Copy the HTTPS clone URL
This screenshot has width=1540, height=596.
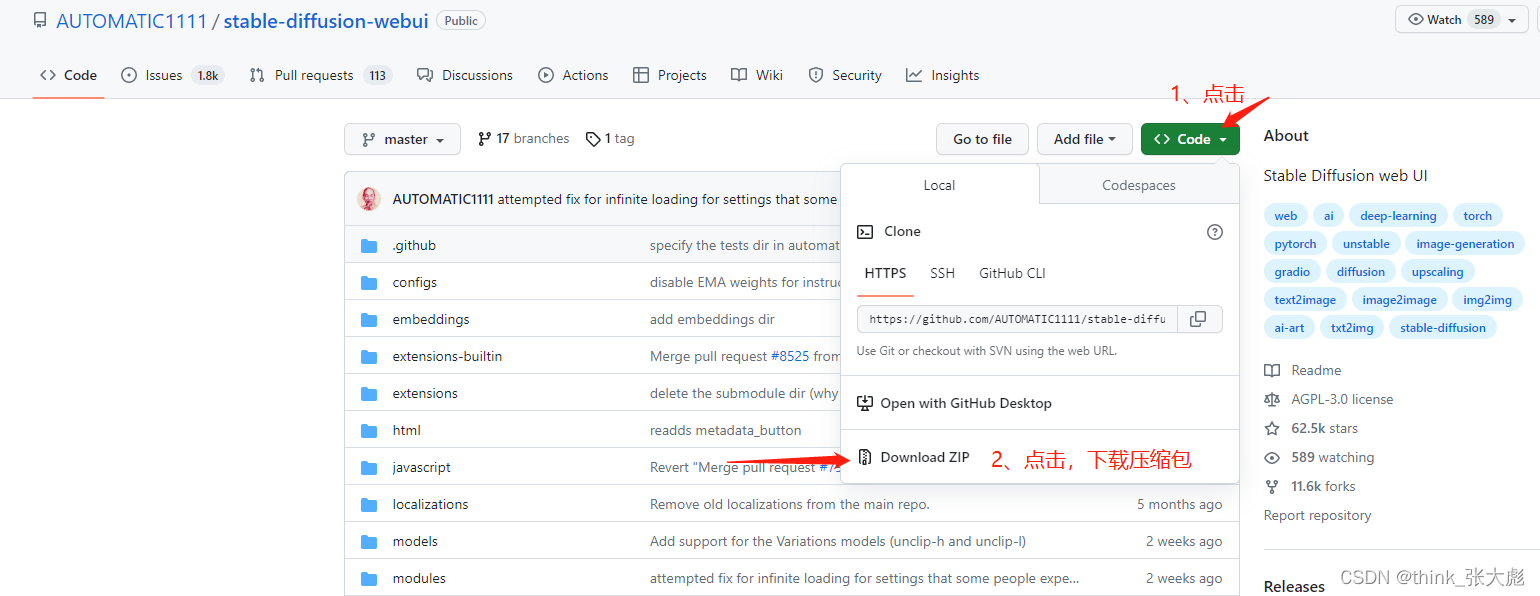[x=1198, y=319]
